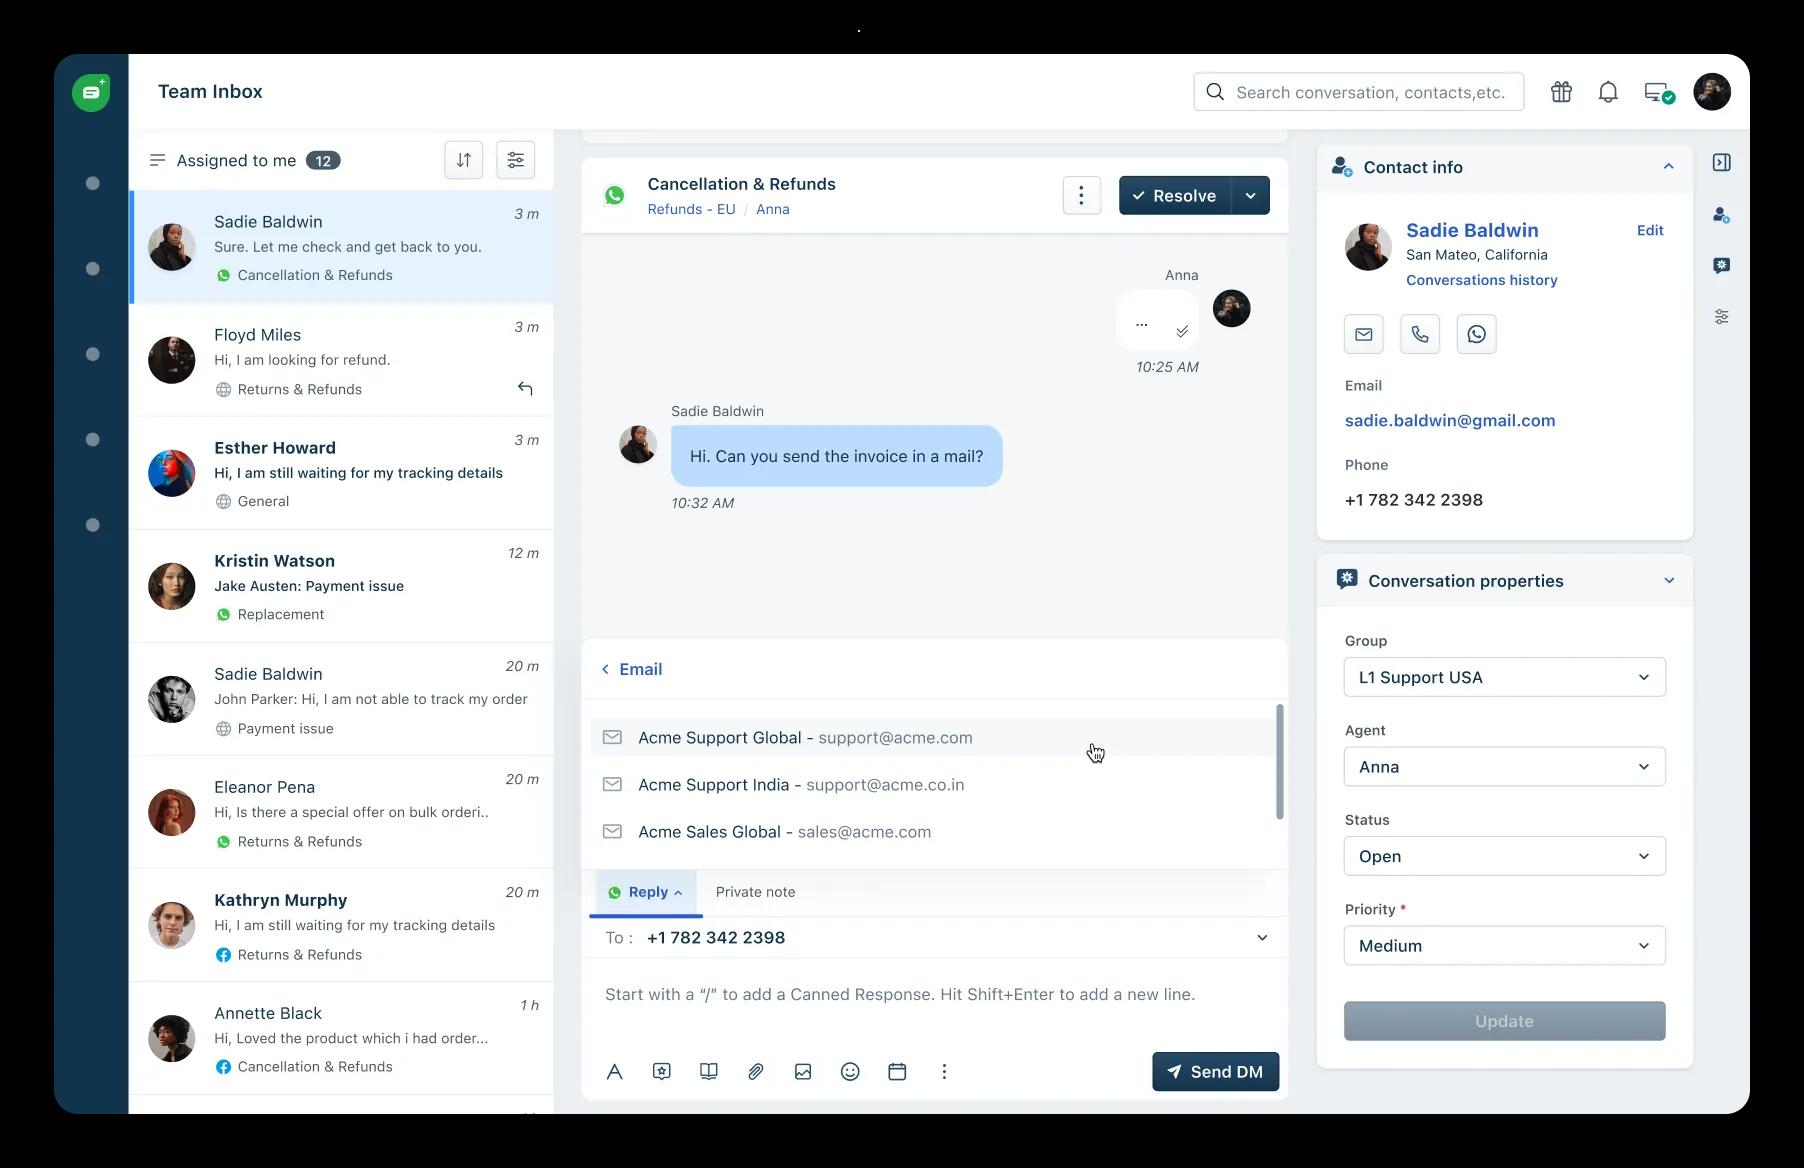
Task: Select Acme Sales Global email option
Action: [x=930, y=832]
